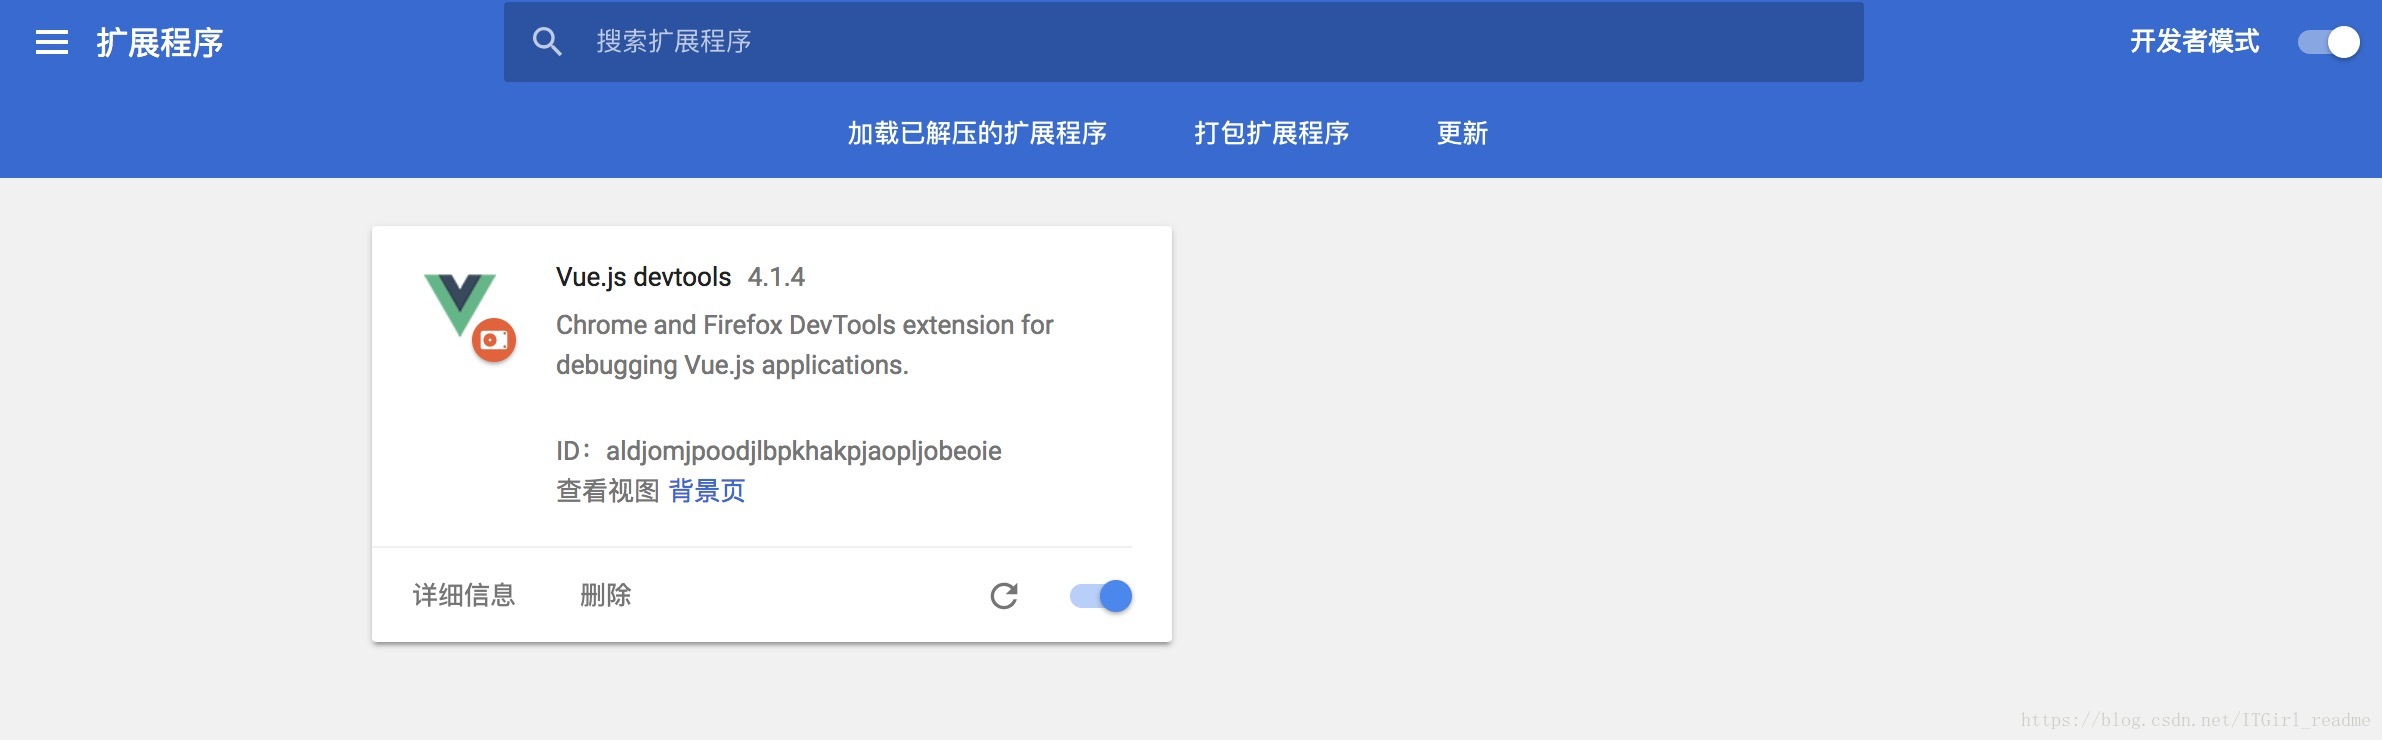Open the 背景页 background page link
Viewport: 2382px width, 740px height.
pos(707,491)
